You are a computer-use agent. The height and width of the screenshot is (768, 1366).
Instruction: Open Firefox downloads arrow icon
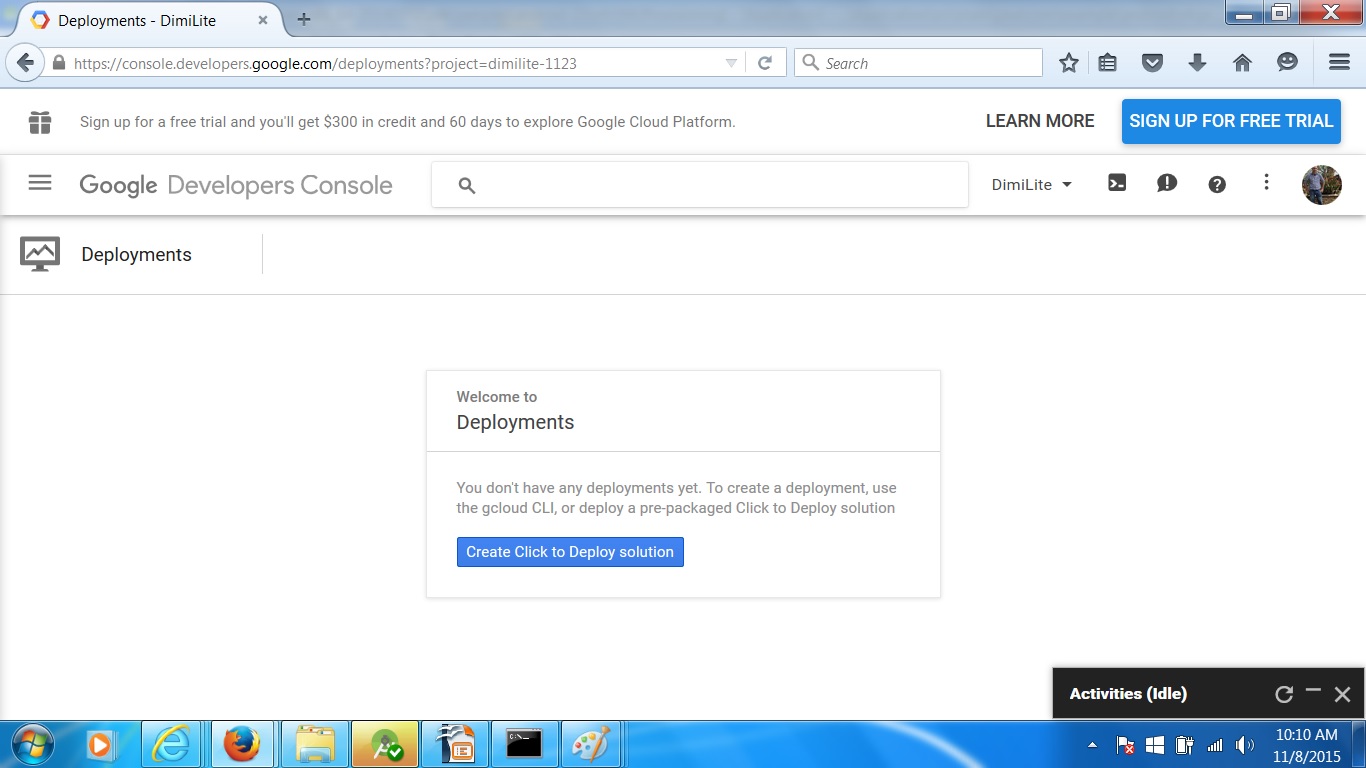tap(1197, 63)
